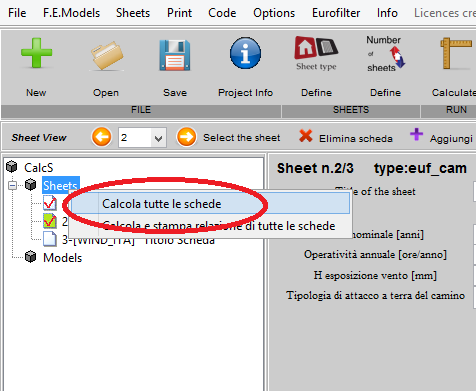
Task: Go to previous sheet with left arrow
Action: (x=101, y=137)
